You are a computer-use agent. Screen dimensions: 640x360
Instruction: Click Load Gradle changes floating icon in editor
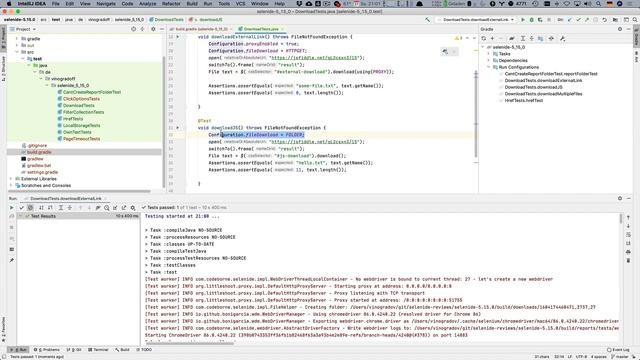point(445,51)
